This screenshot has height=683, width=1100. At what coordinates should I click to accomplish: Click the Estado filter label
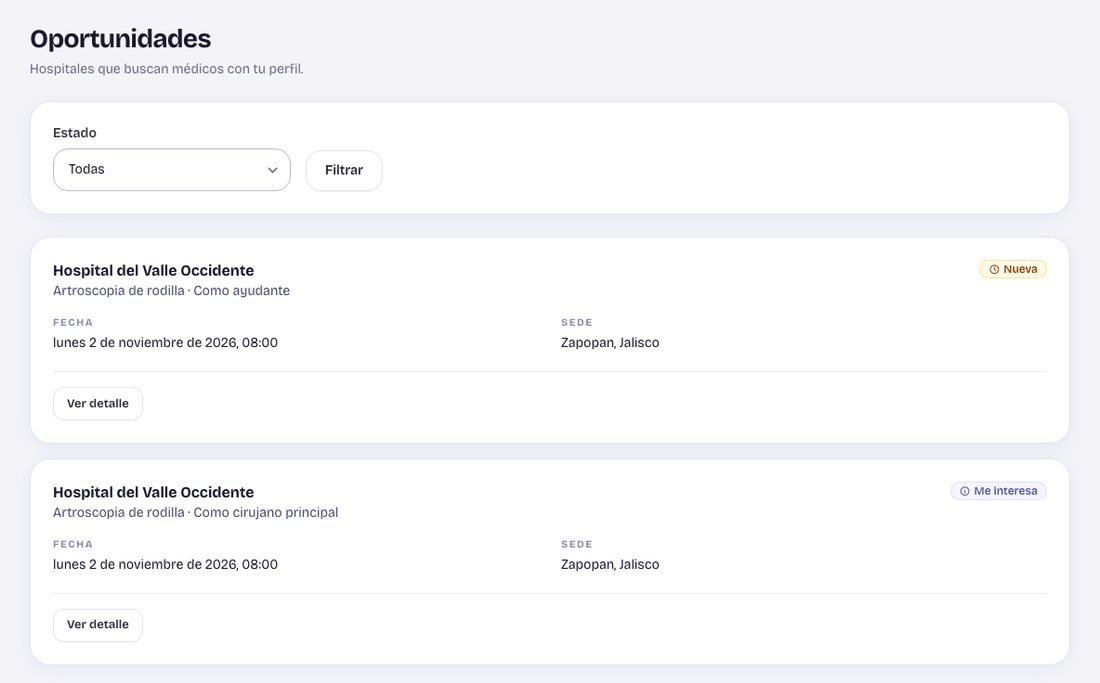(x=75, y=133)
